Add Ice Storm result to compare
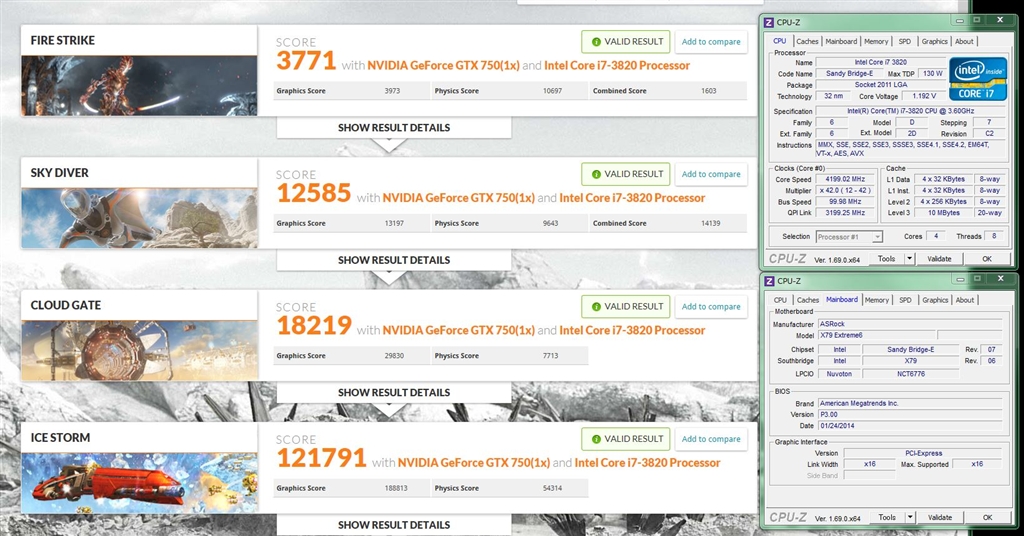The width and height of the screenshot is (1024, 536). (x=711, y=439)
